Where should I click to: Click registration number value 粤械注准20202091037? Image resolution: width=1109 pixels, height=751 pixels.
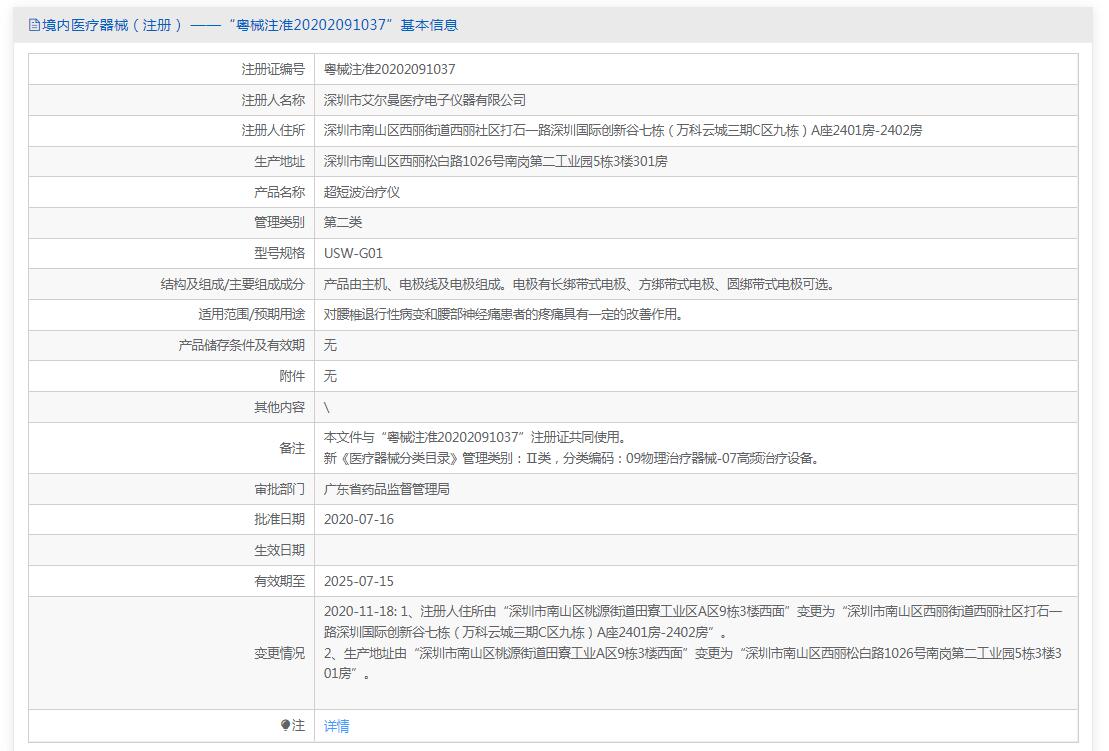(x=390, y=69)
